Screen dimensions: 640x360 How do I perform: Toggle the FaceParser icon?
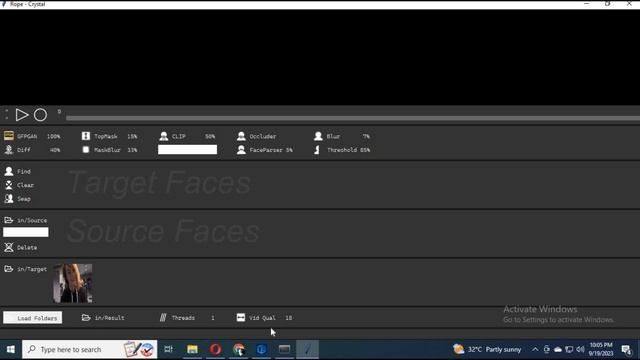241,150
